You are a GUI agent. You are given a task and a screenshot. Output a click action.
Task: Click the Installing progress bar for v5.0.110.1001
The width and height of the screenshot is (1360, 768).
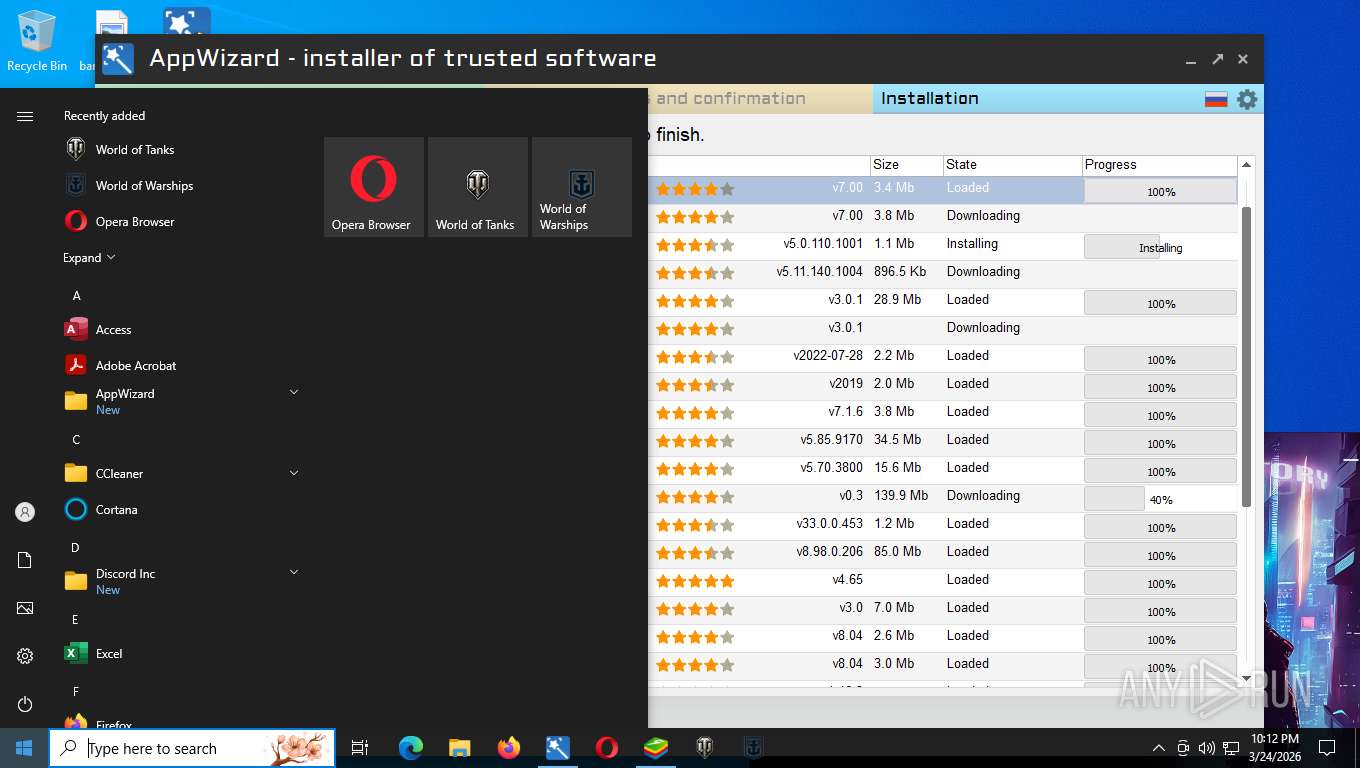coord(1160,247)
